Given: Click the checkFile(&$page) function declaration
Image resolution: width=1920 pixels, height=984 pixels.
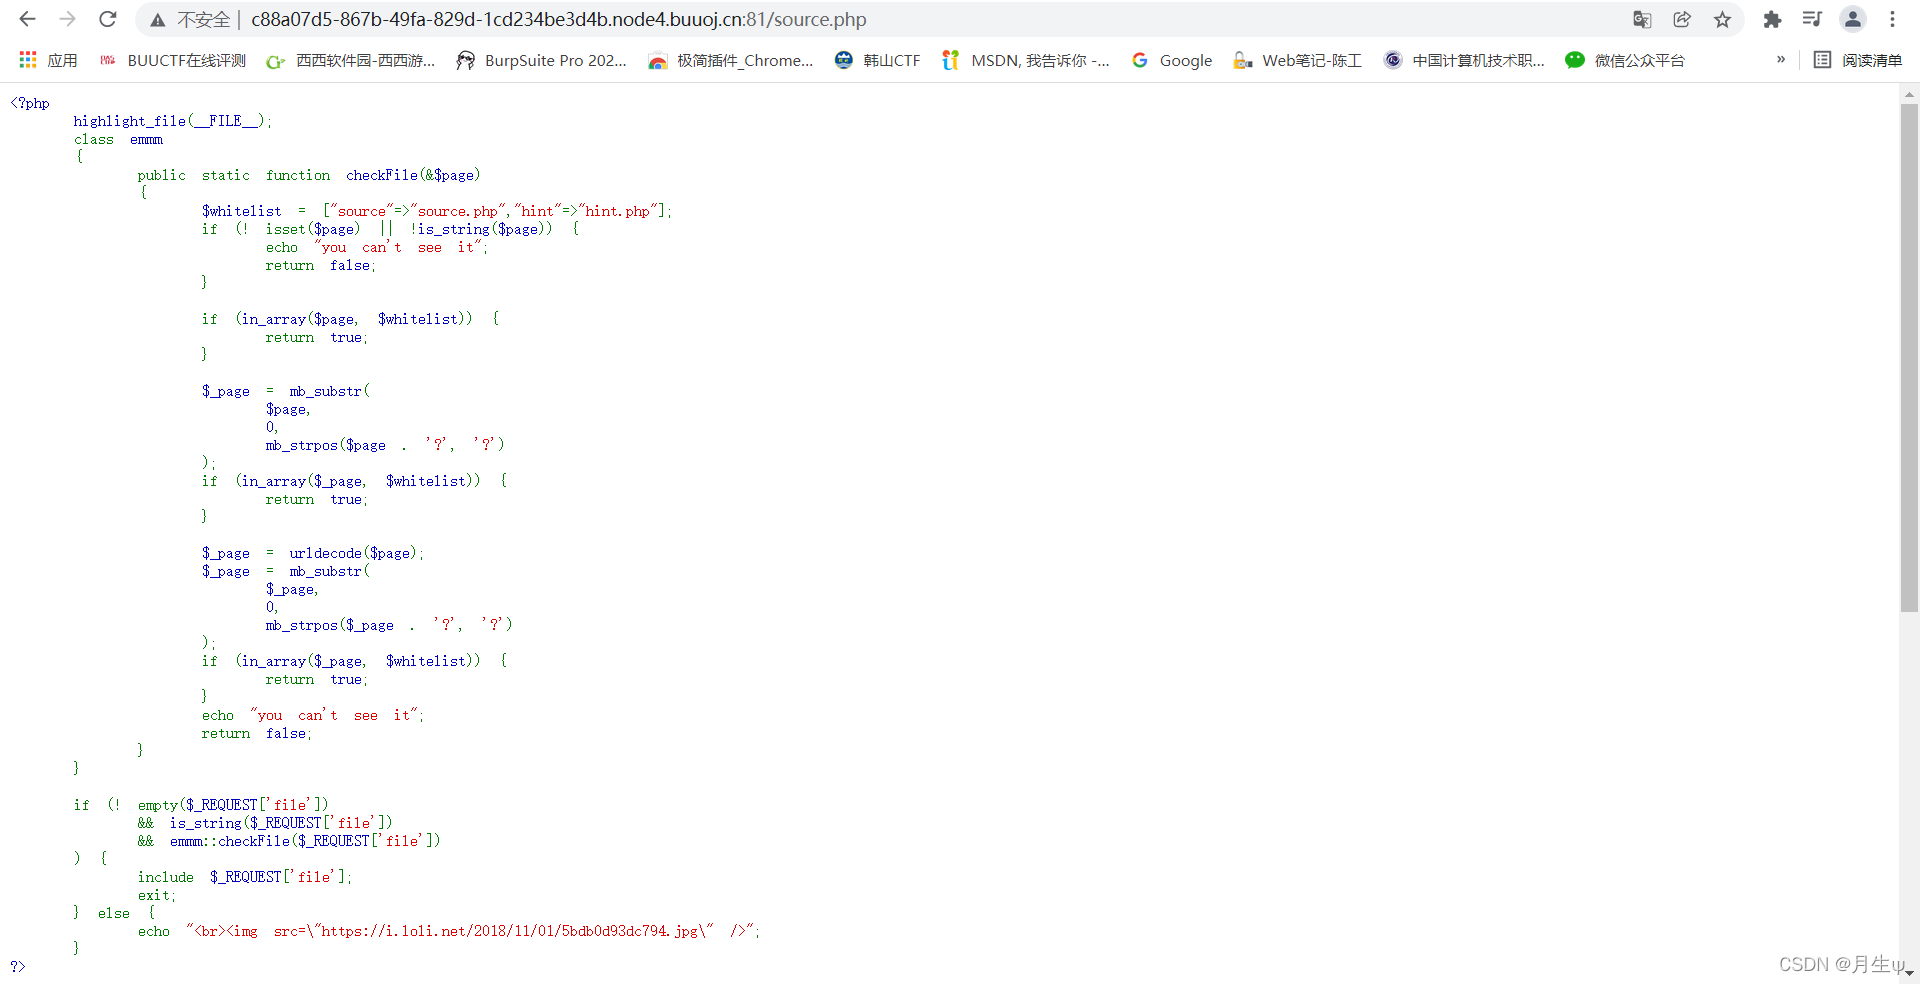Looking at the screenshot, I should 309,175.
